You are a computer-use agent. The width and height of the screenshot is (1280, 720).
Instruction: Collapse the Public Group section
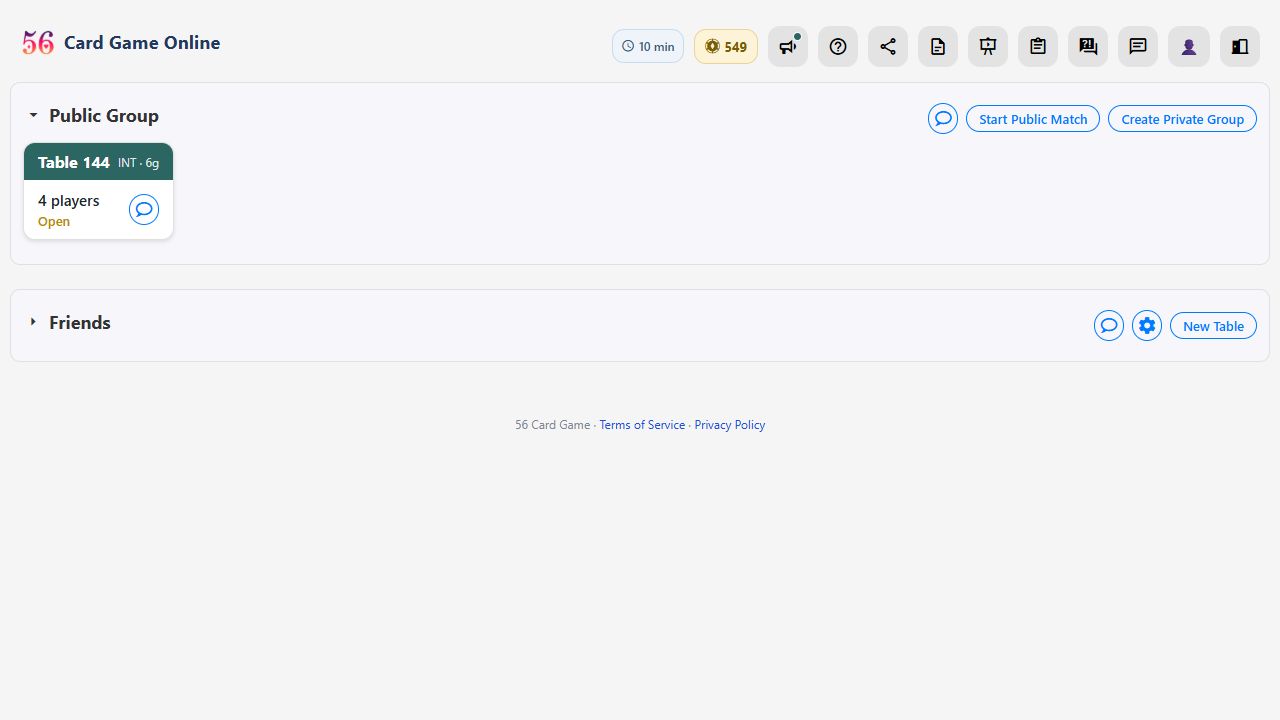pyautogui.click(x=33, y=116)
